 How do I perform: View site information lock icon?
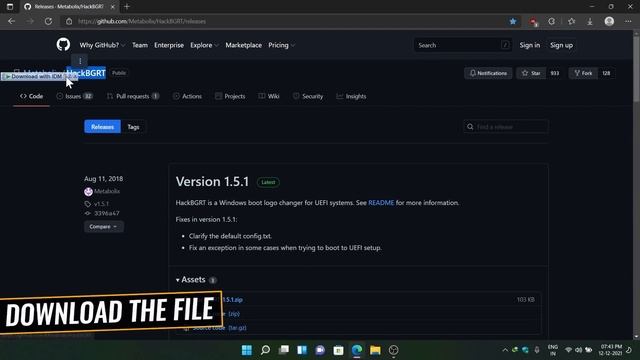tap(69, 21)
